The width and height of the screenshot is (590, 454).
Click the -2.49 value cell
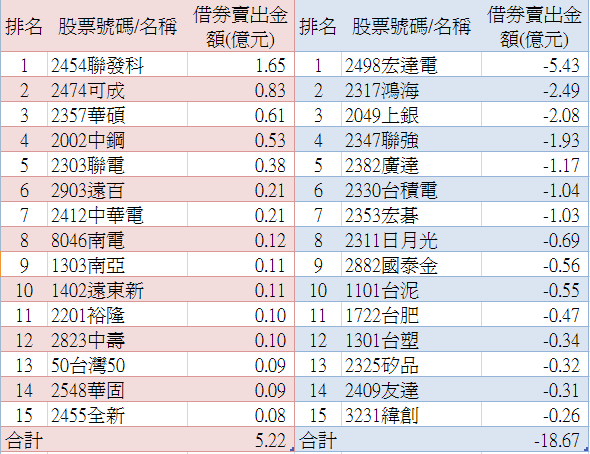click(535, 90)
